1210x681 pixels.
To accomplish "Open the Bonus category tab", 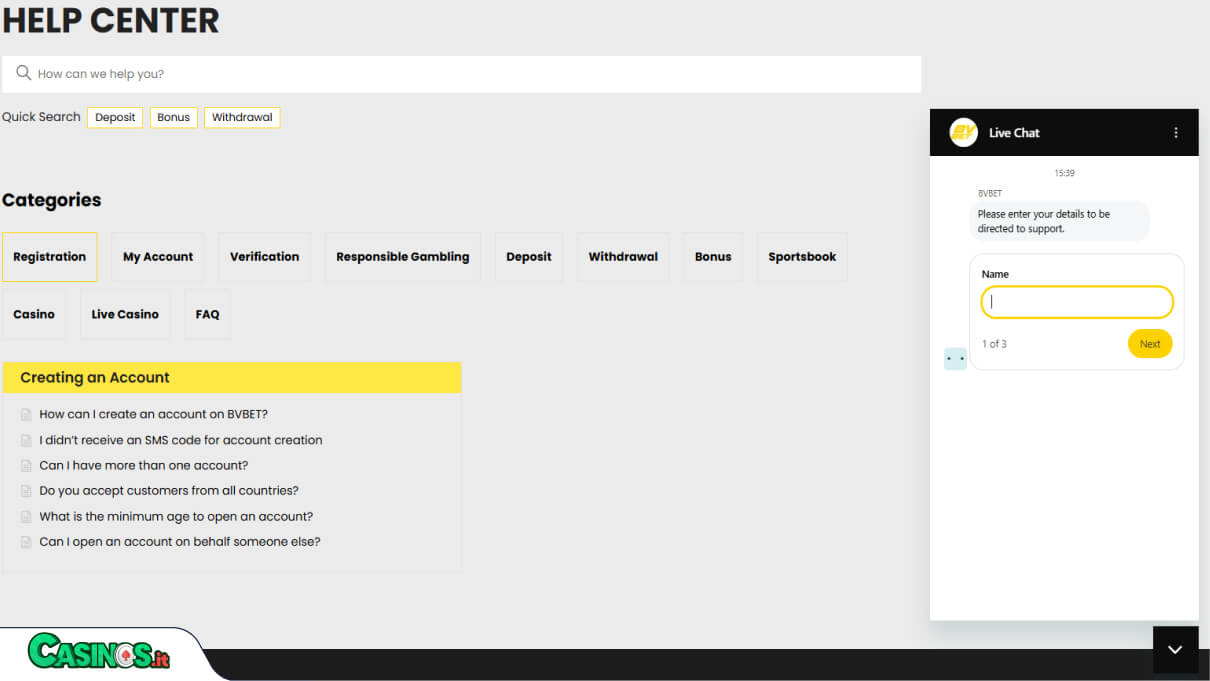I will (x=713, y=257).
